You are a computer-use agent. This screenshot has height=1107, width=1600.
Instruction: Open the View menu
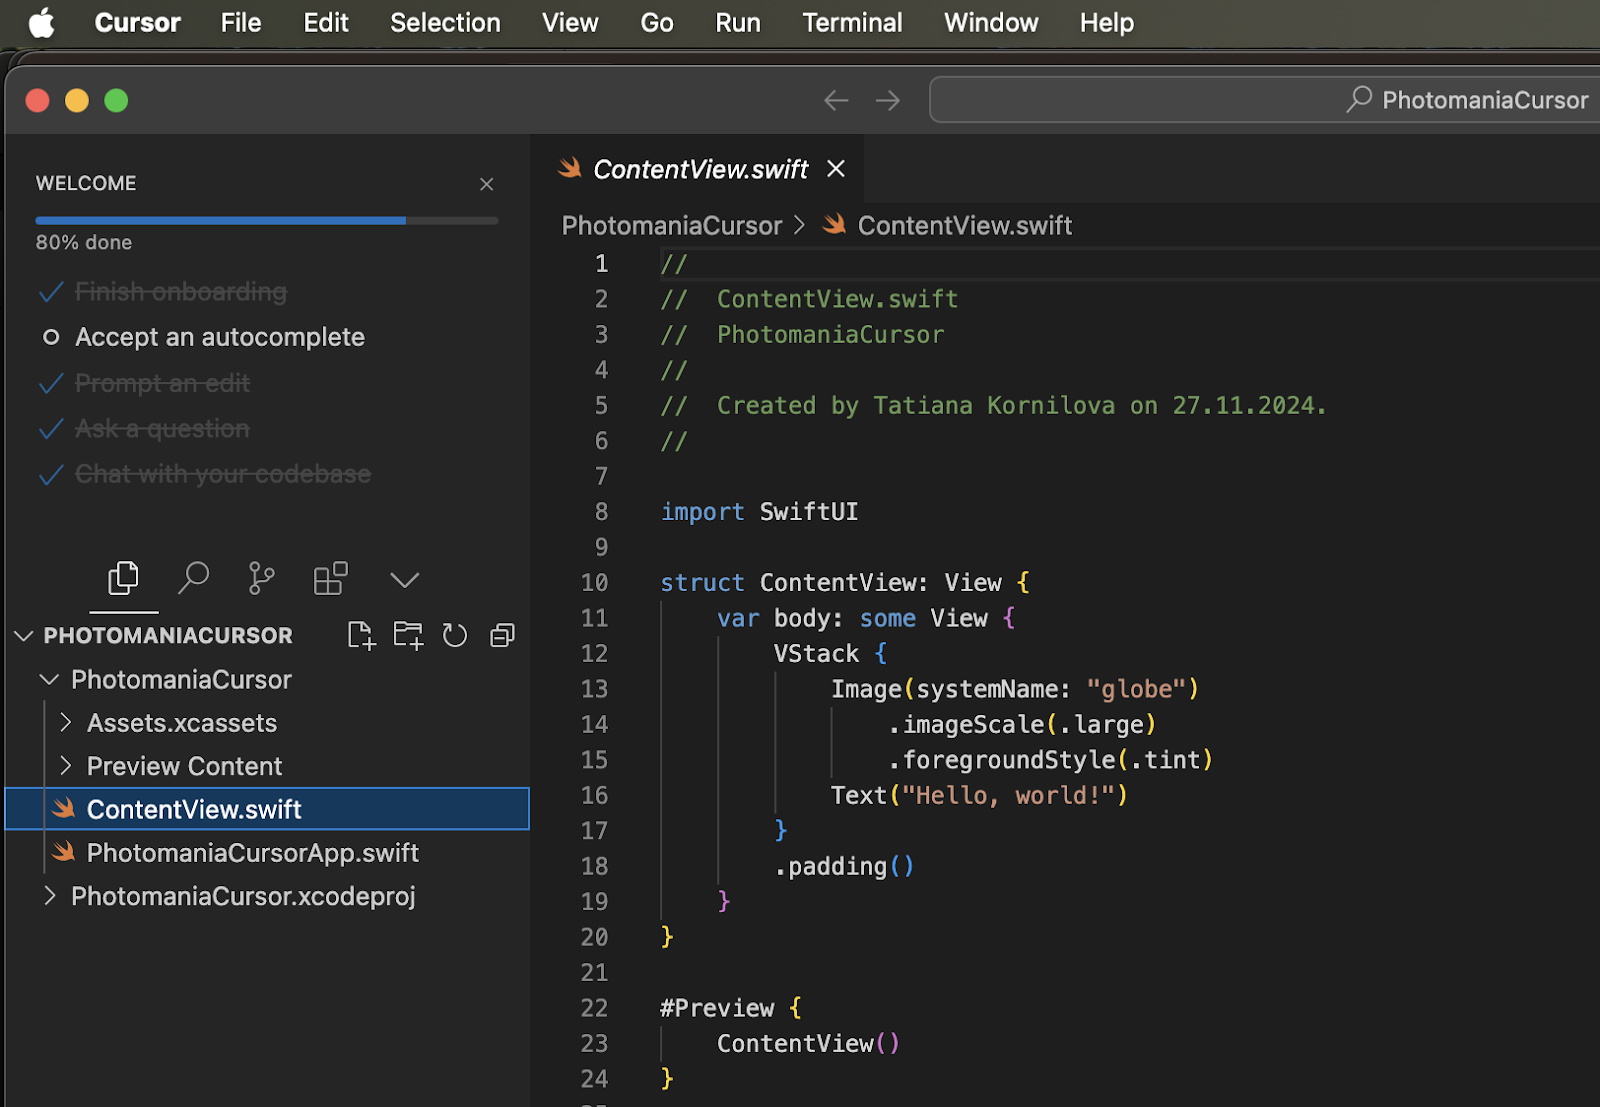(x=570, y=22)
